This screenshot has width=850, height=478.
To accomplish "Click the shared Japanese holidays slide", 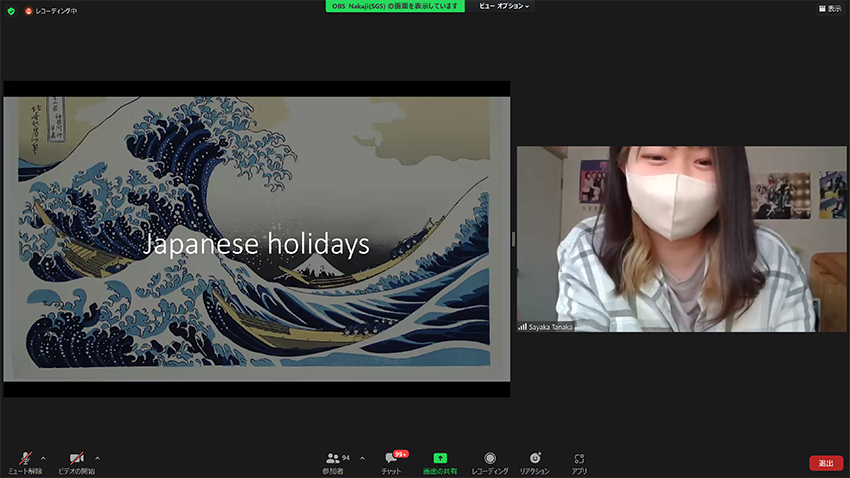I will pyautogui.click(x=256, y=239).
